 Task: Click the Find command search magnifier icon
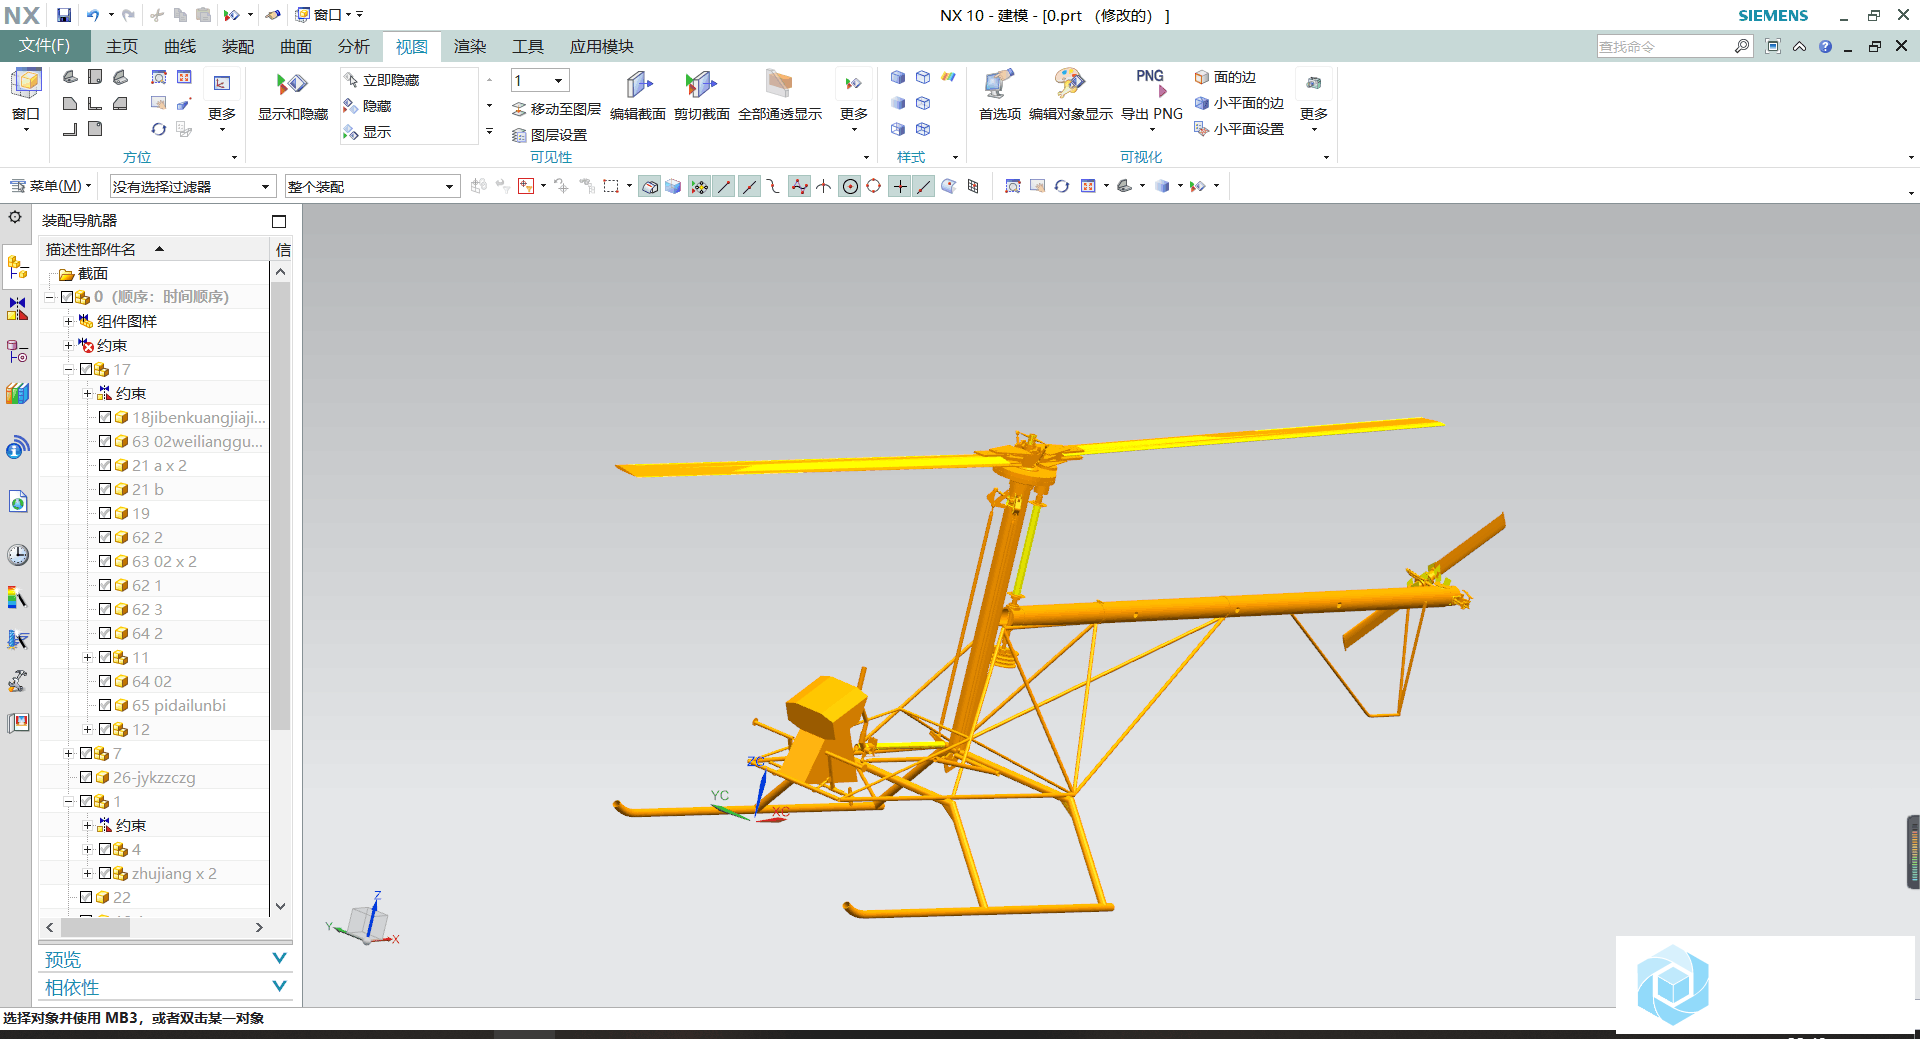pyautogui.click(x=1742, y=46)
